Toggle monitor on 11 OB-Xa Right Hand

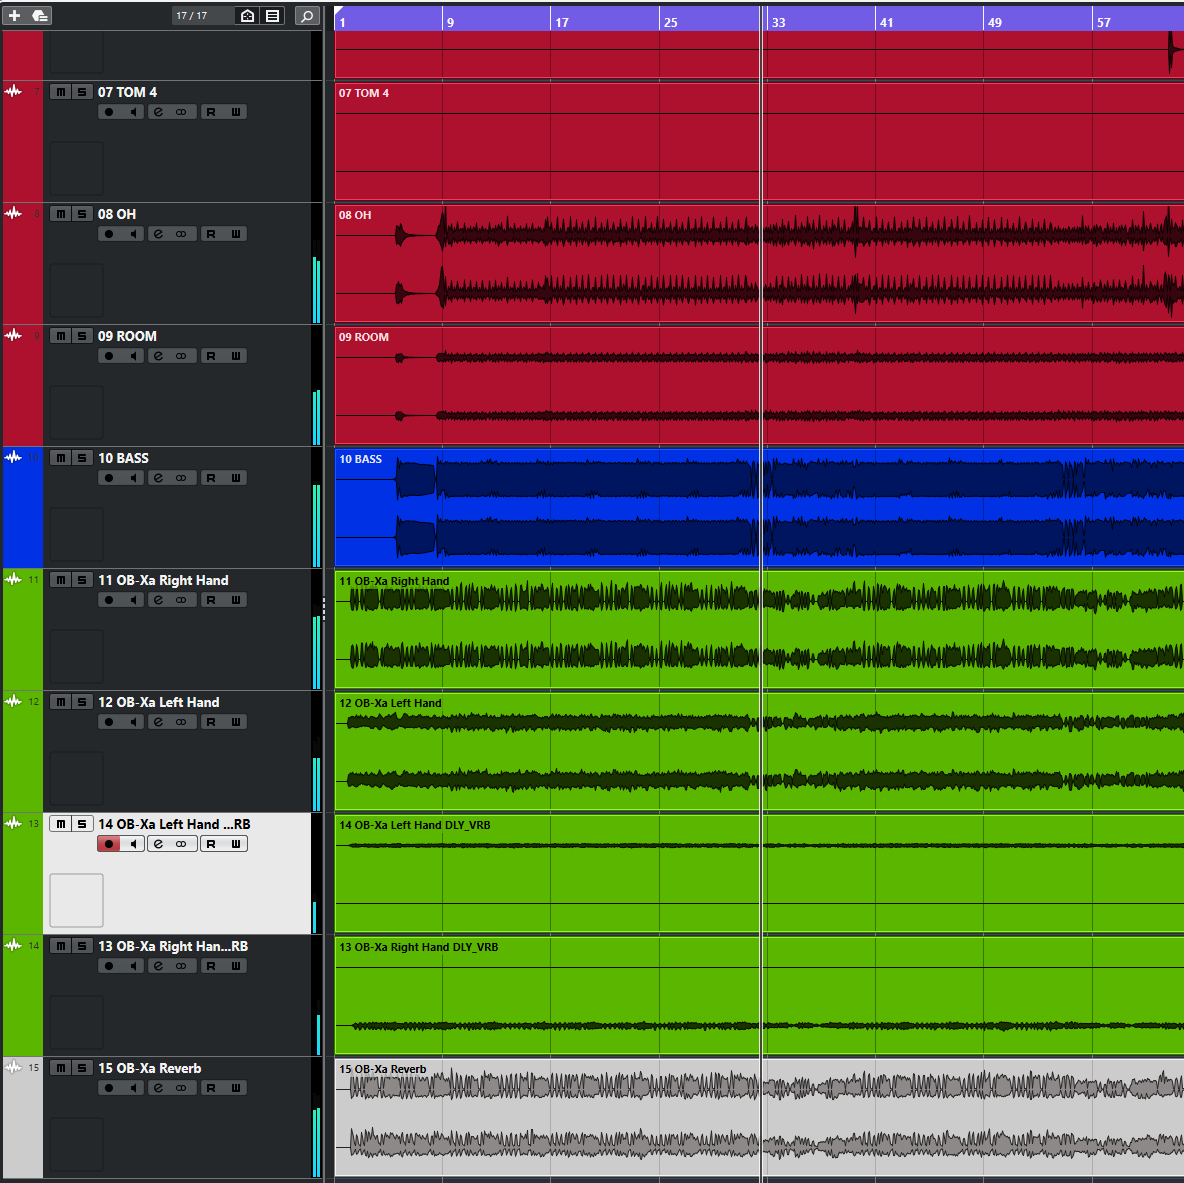pos(133,600)
